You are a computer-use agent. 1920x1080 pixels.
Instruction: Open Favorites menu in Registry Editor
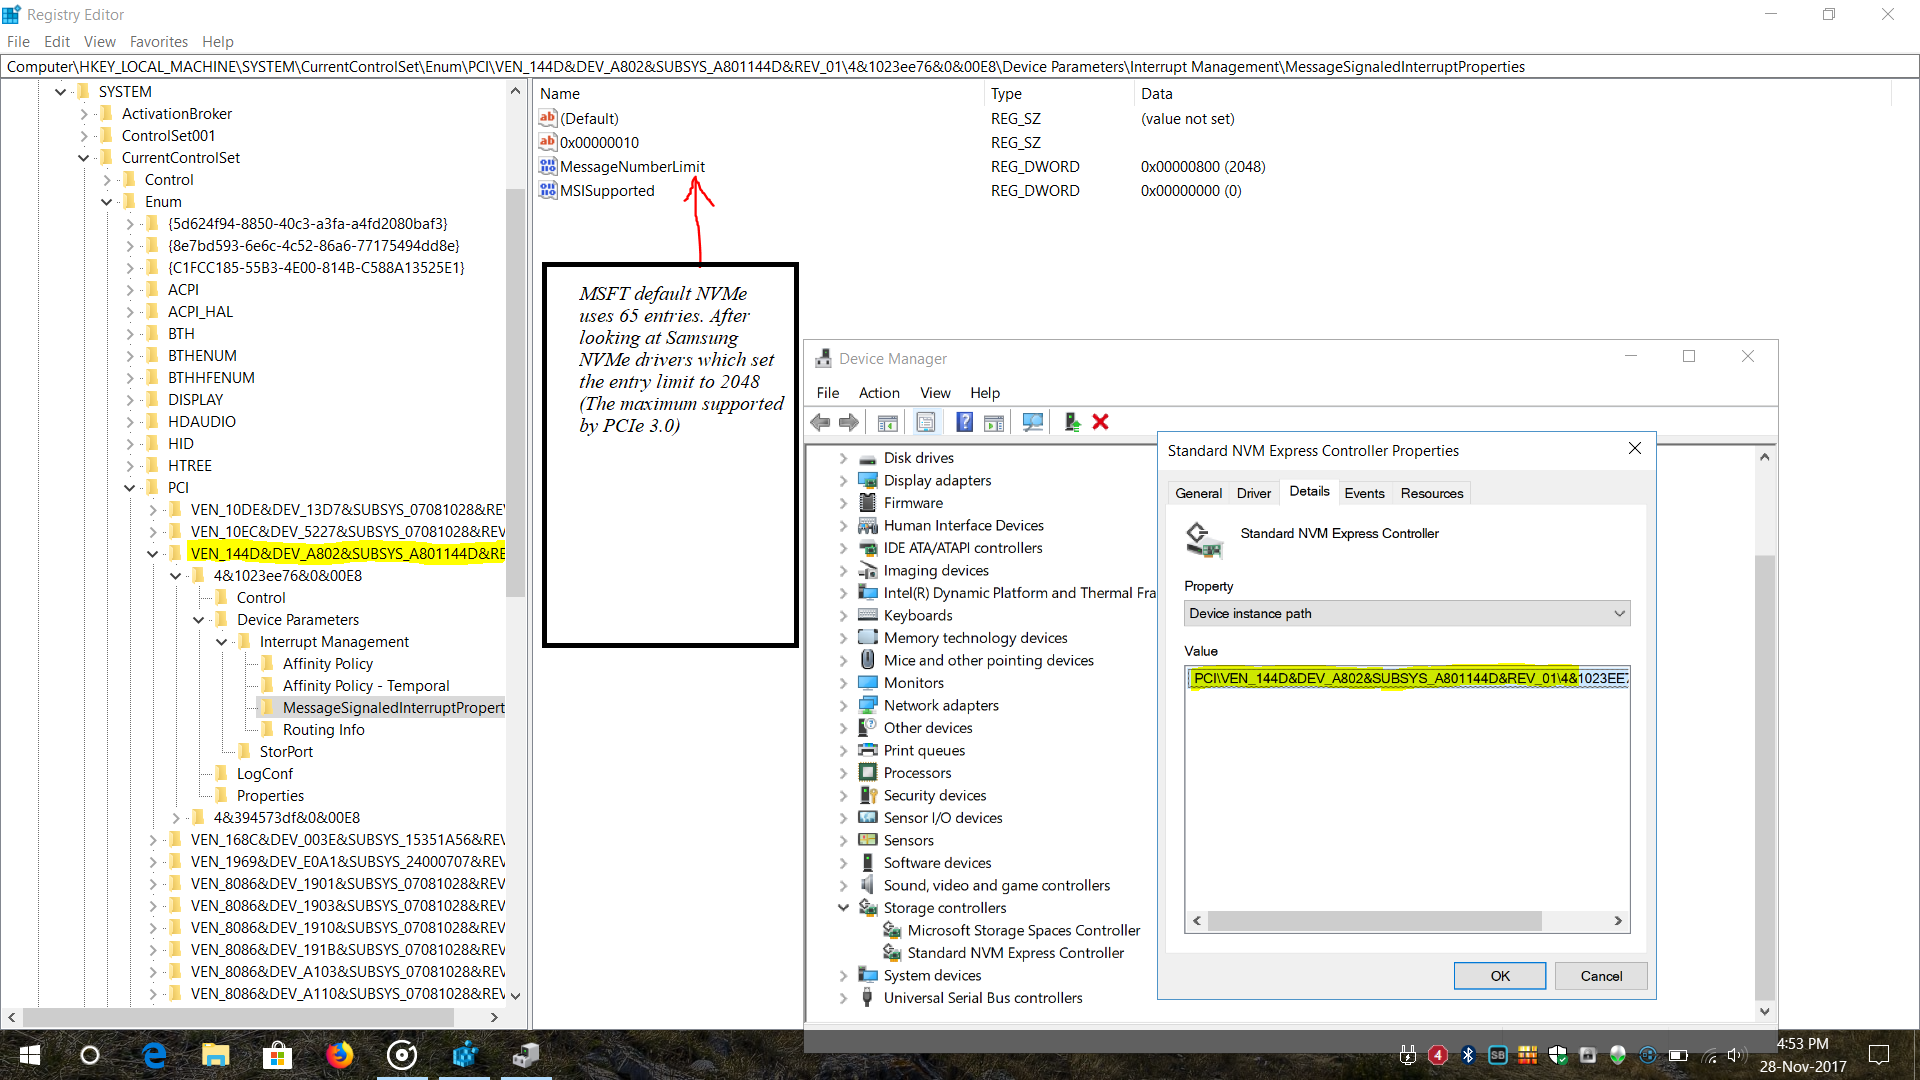[159, 41]
